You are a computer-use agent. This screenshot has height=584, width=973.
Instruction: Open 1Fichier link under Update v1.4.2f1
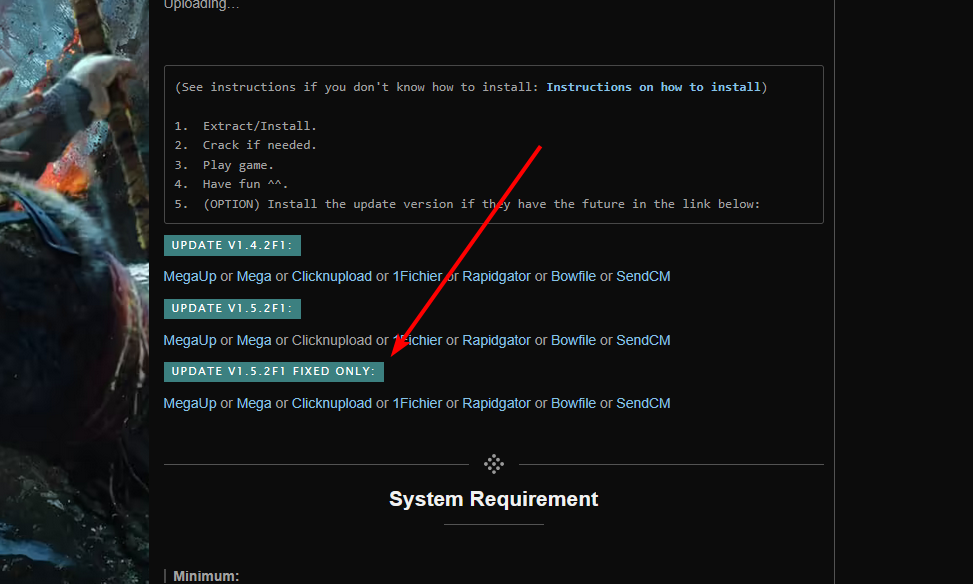[417, 276]
